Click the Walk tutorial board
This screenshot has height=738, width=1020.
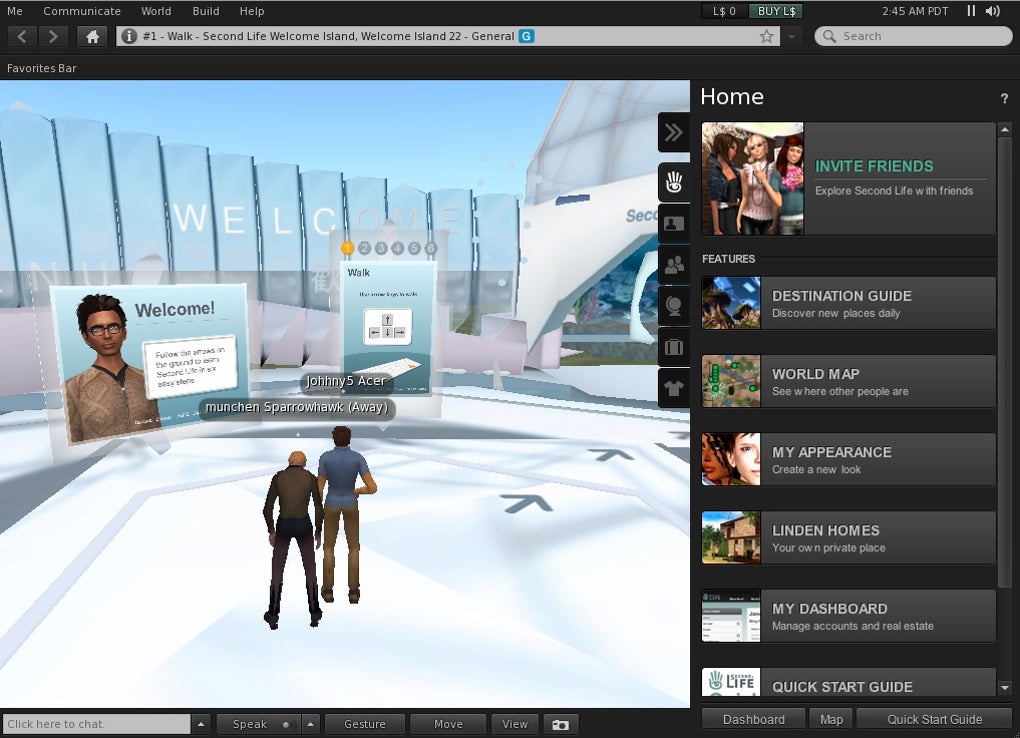coord(388,325)
